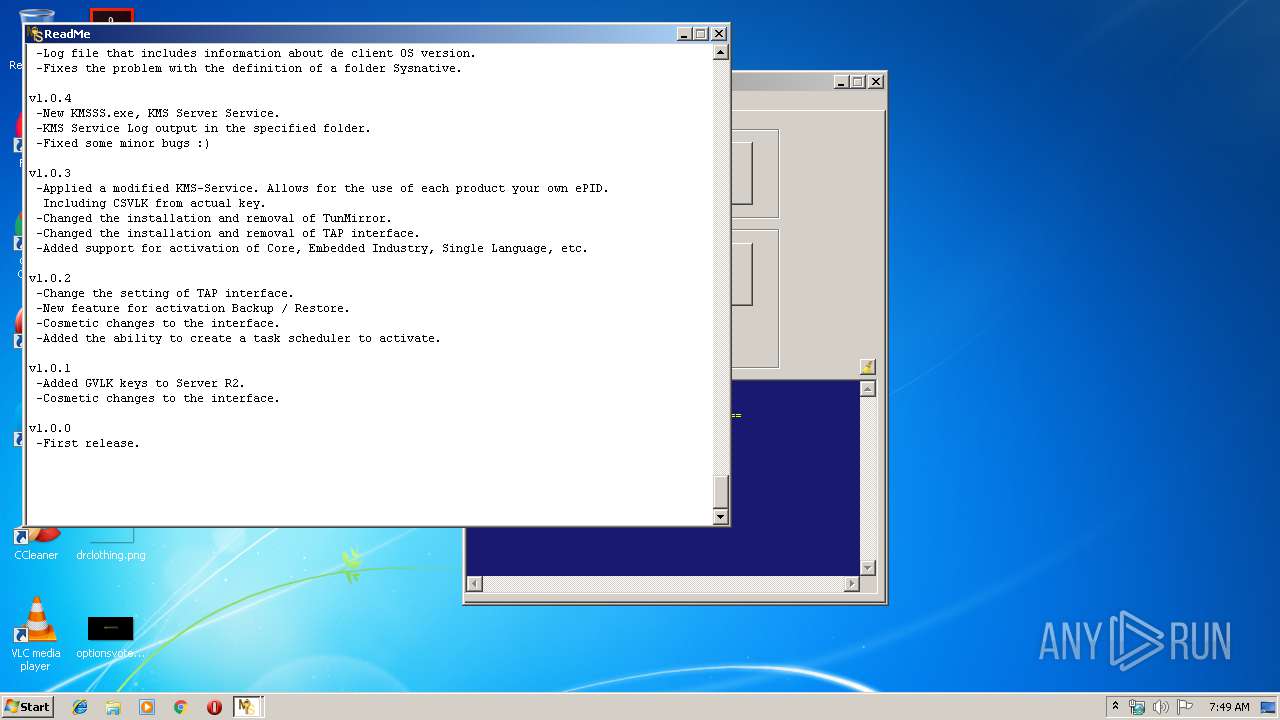Open VLC media player desktop shortcut
Viewport: 1280px width, 720px height.
coord(36,634)
